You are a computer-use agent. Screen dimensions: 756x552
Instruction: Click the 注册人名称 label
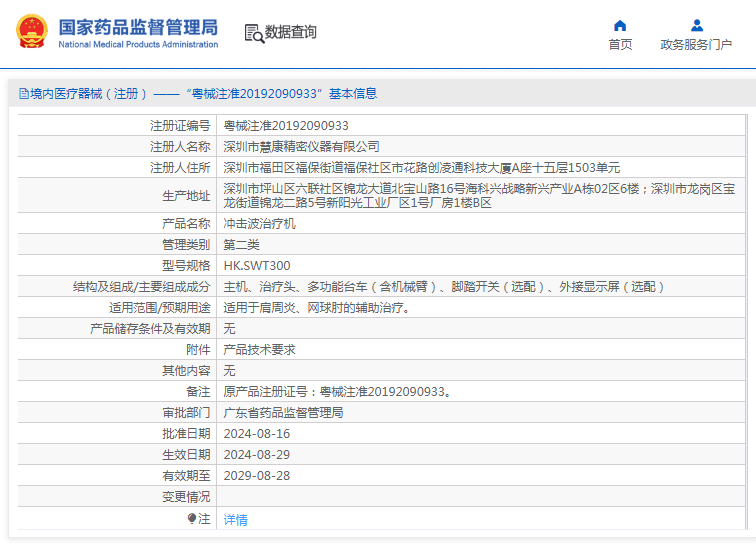180,147
